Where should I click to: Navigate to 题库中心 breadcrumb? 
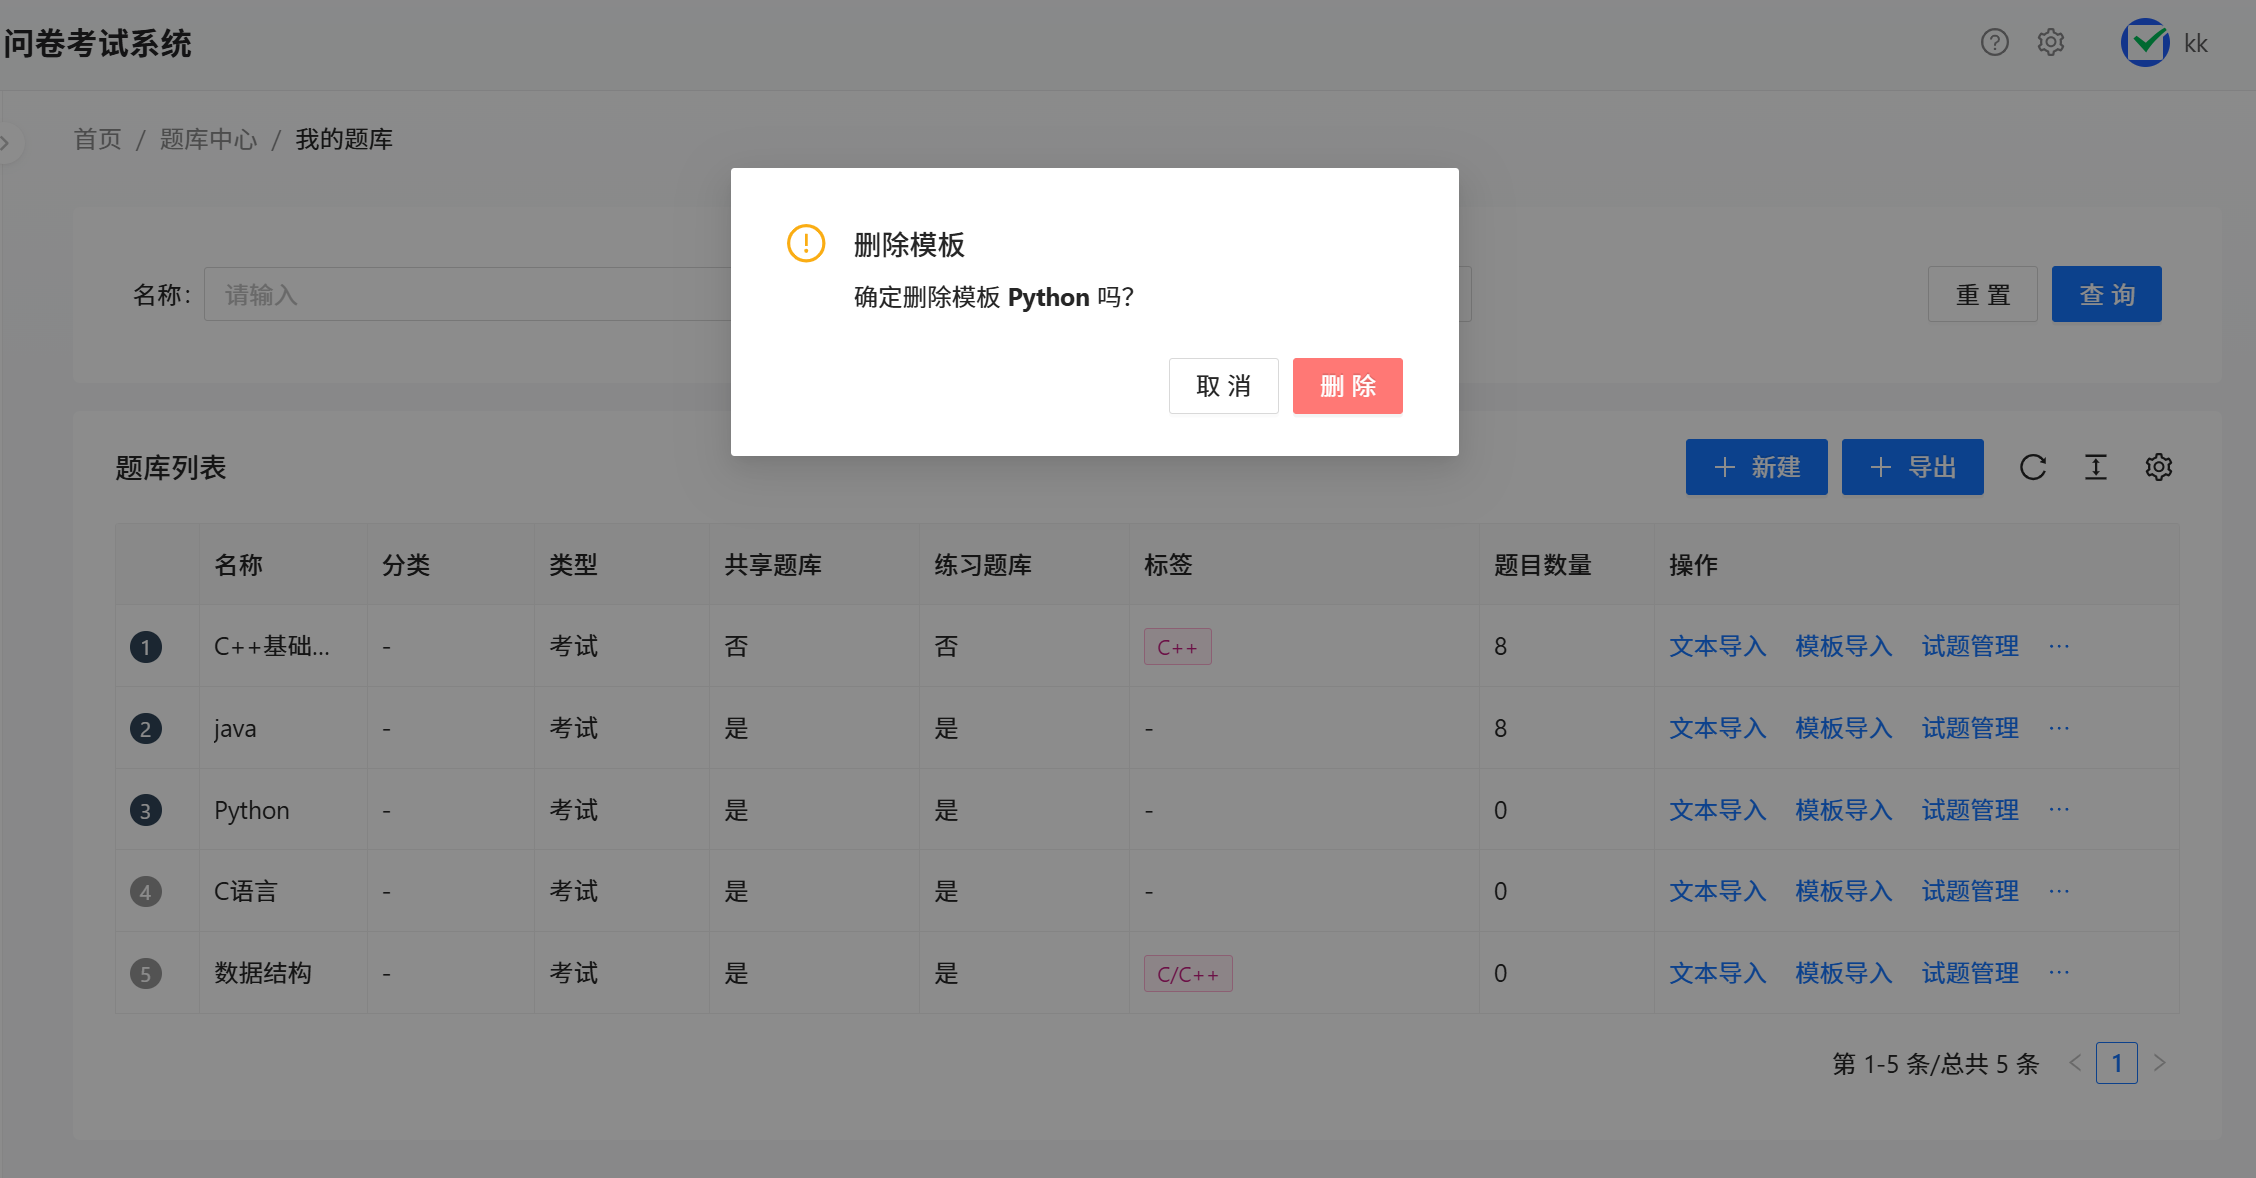(208, 139)
